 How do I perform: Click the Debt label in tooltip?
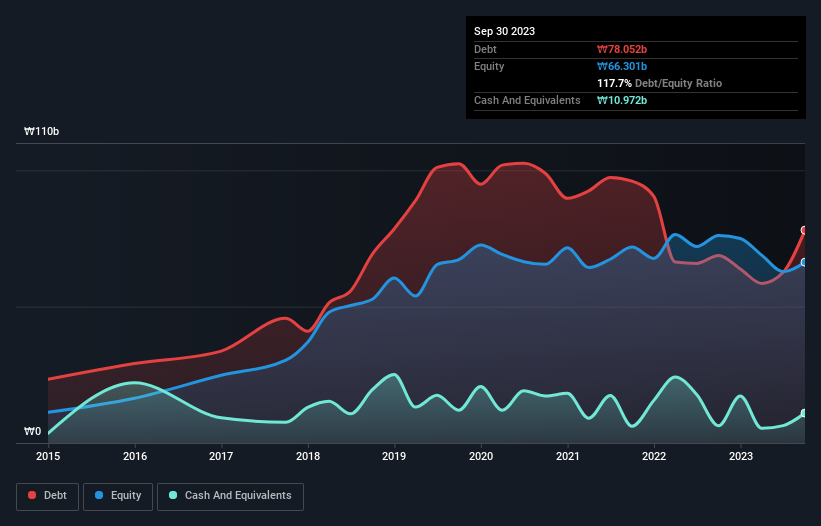coord(485,49)
